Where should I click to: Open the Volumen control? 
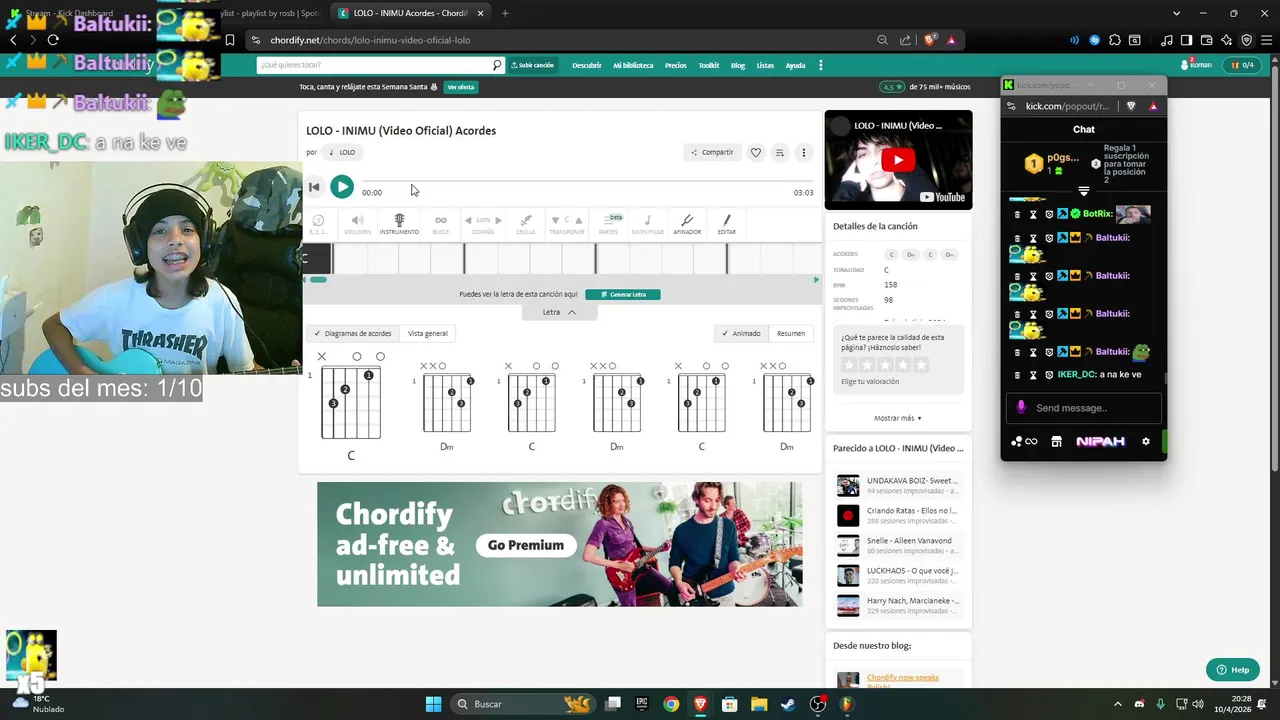357,224
